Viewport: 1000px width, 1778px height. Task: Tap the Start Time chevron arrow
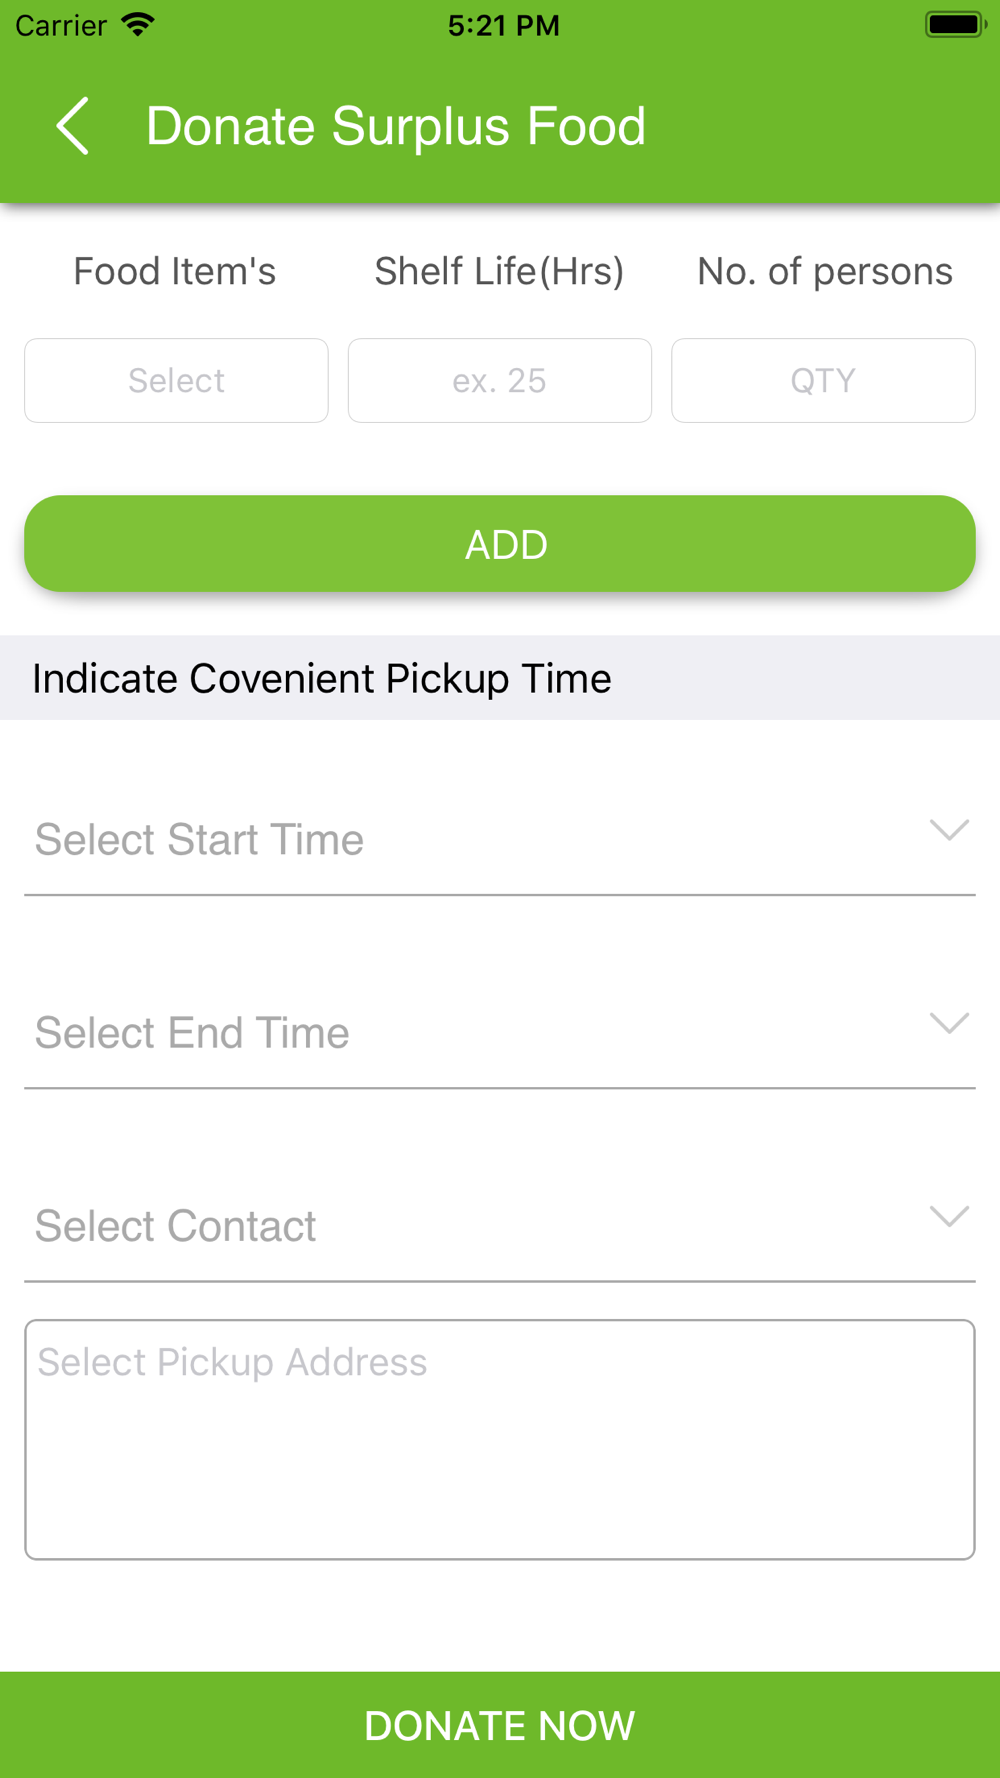click(949, 830)
